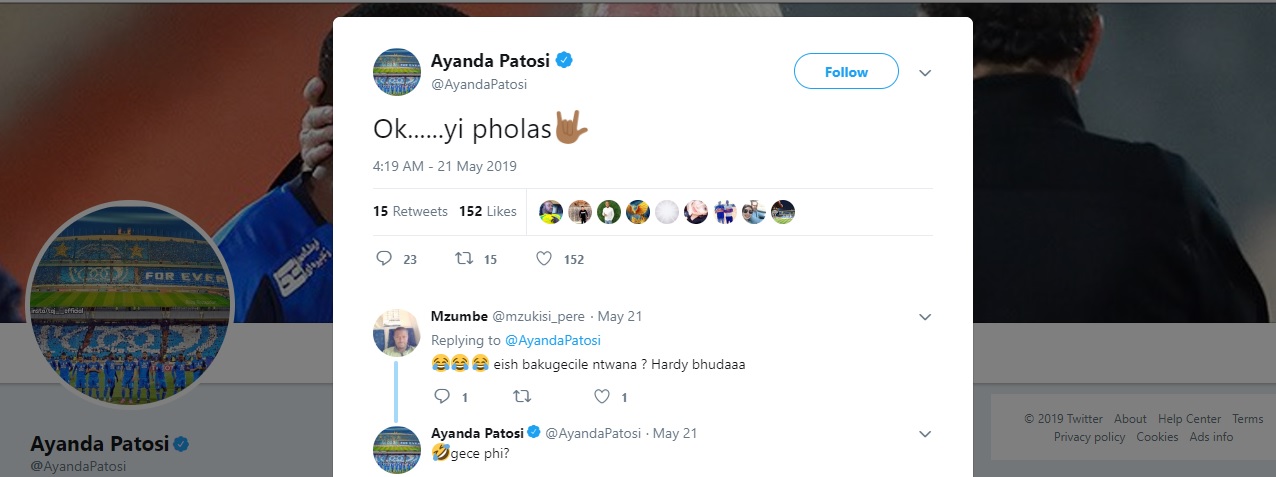Screen dimensions: 1276x477
Task: View the 15 Retweets list
Action: 408,211
